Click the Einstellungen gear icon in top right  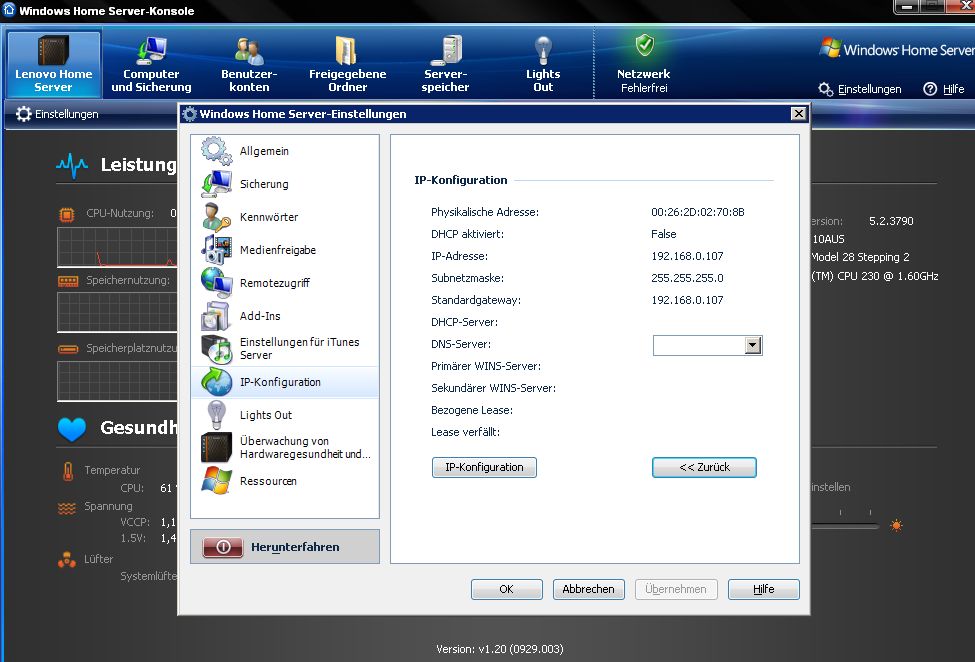(x=826, y=89)
